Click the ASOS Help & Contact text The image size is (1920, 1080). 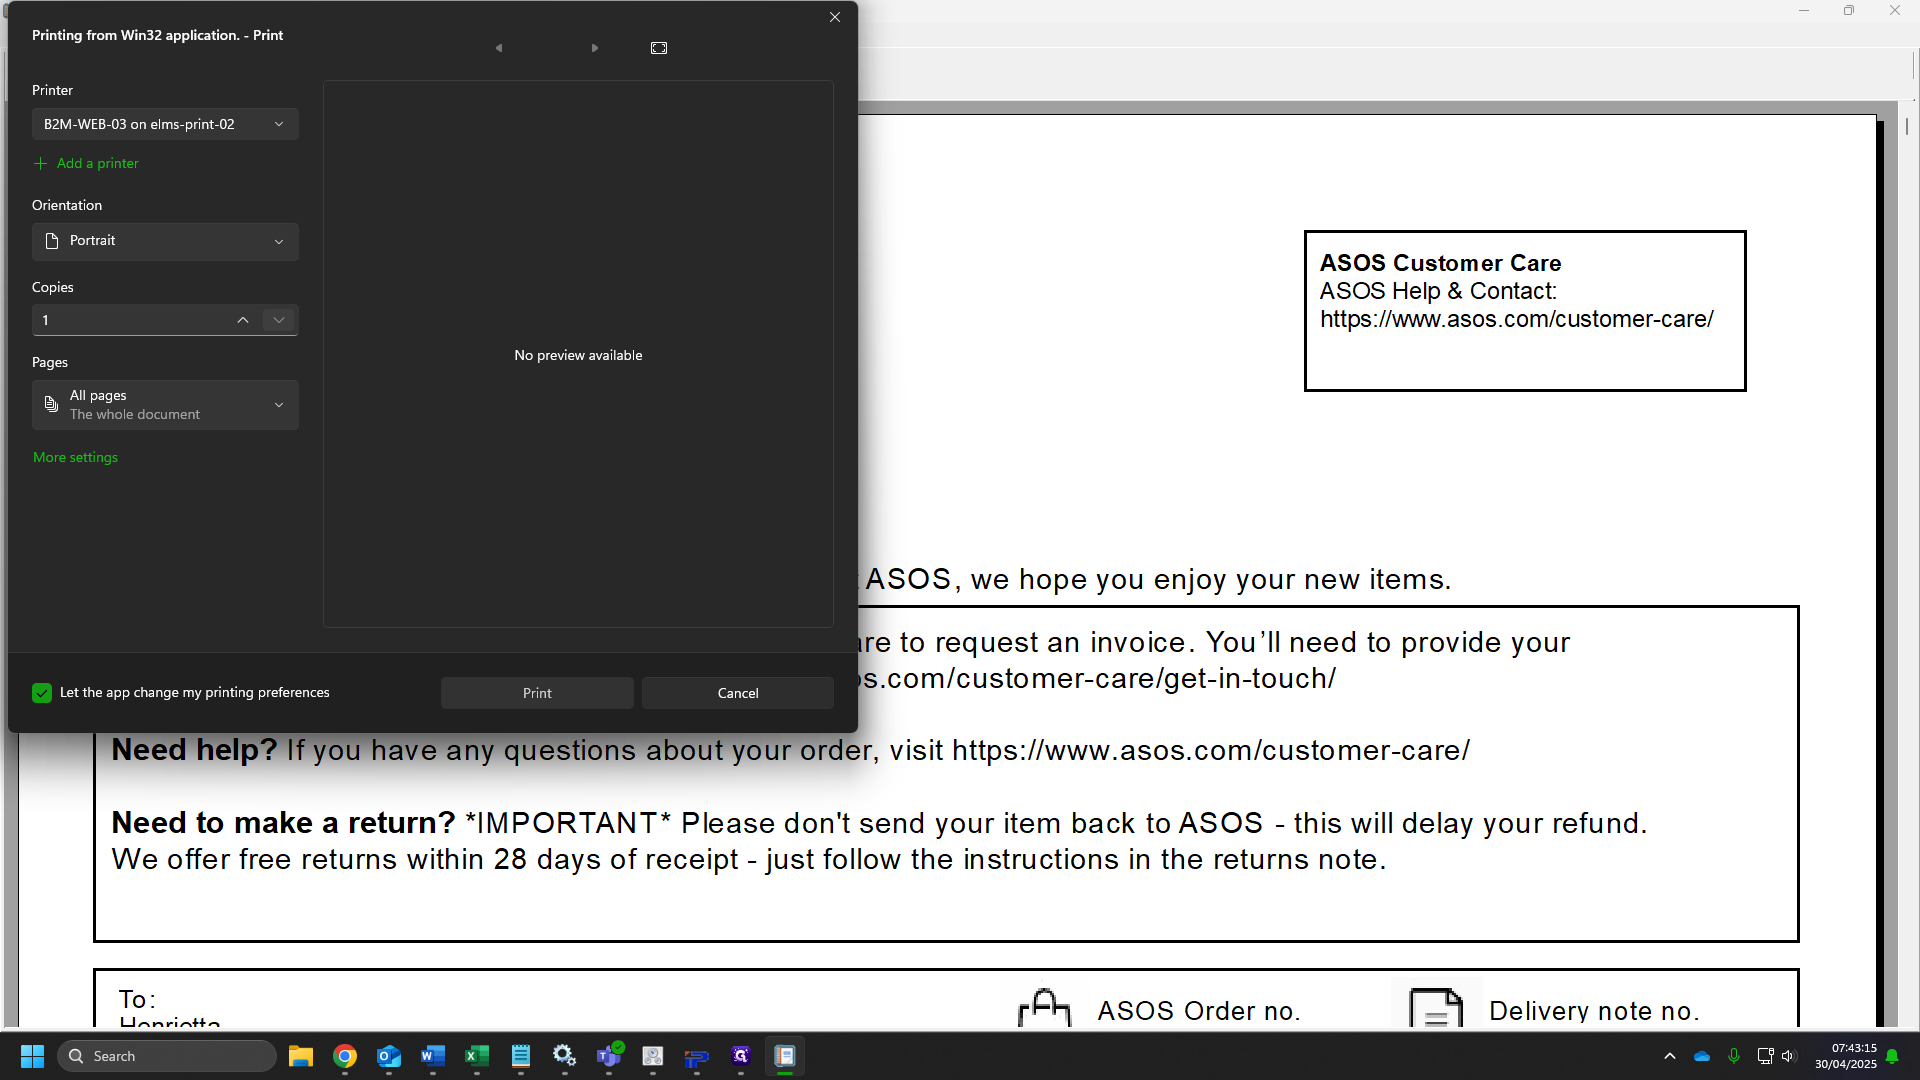click(x=1438, y=291)
